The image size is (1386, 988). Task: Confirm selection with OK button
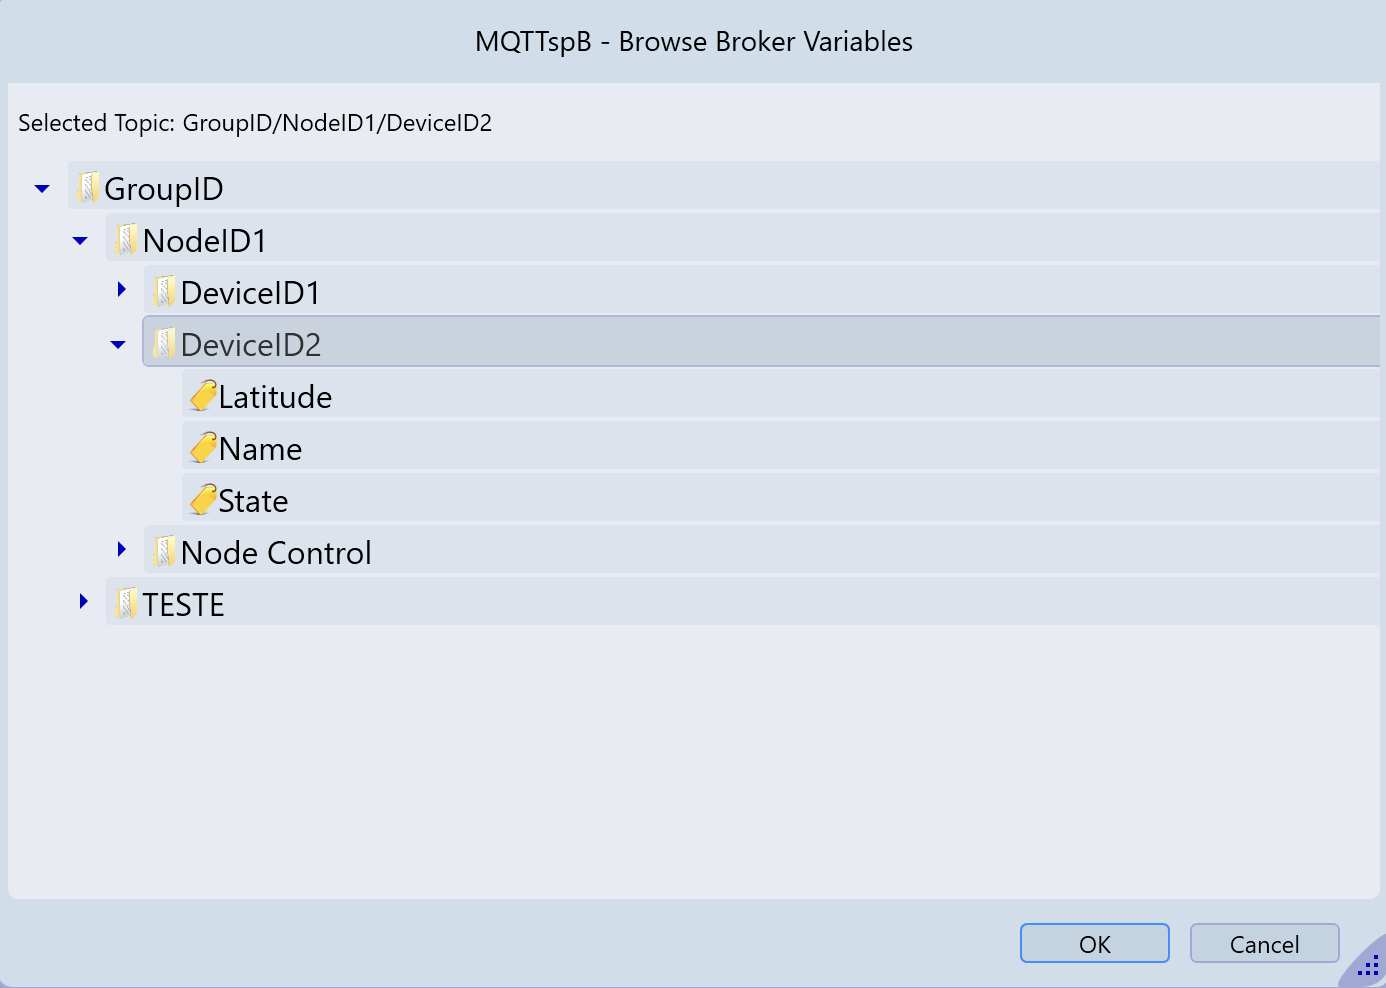point(1095,943)
